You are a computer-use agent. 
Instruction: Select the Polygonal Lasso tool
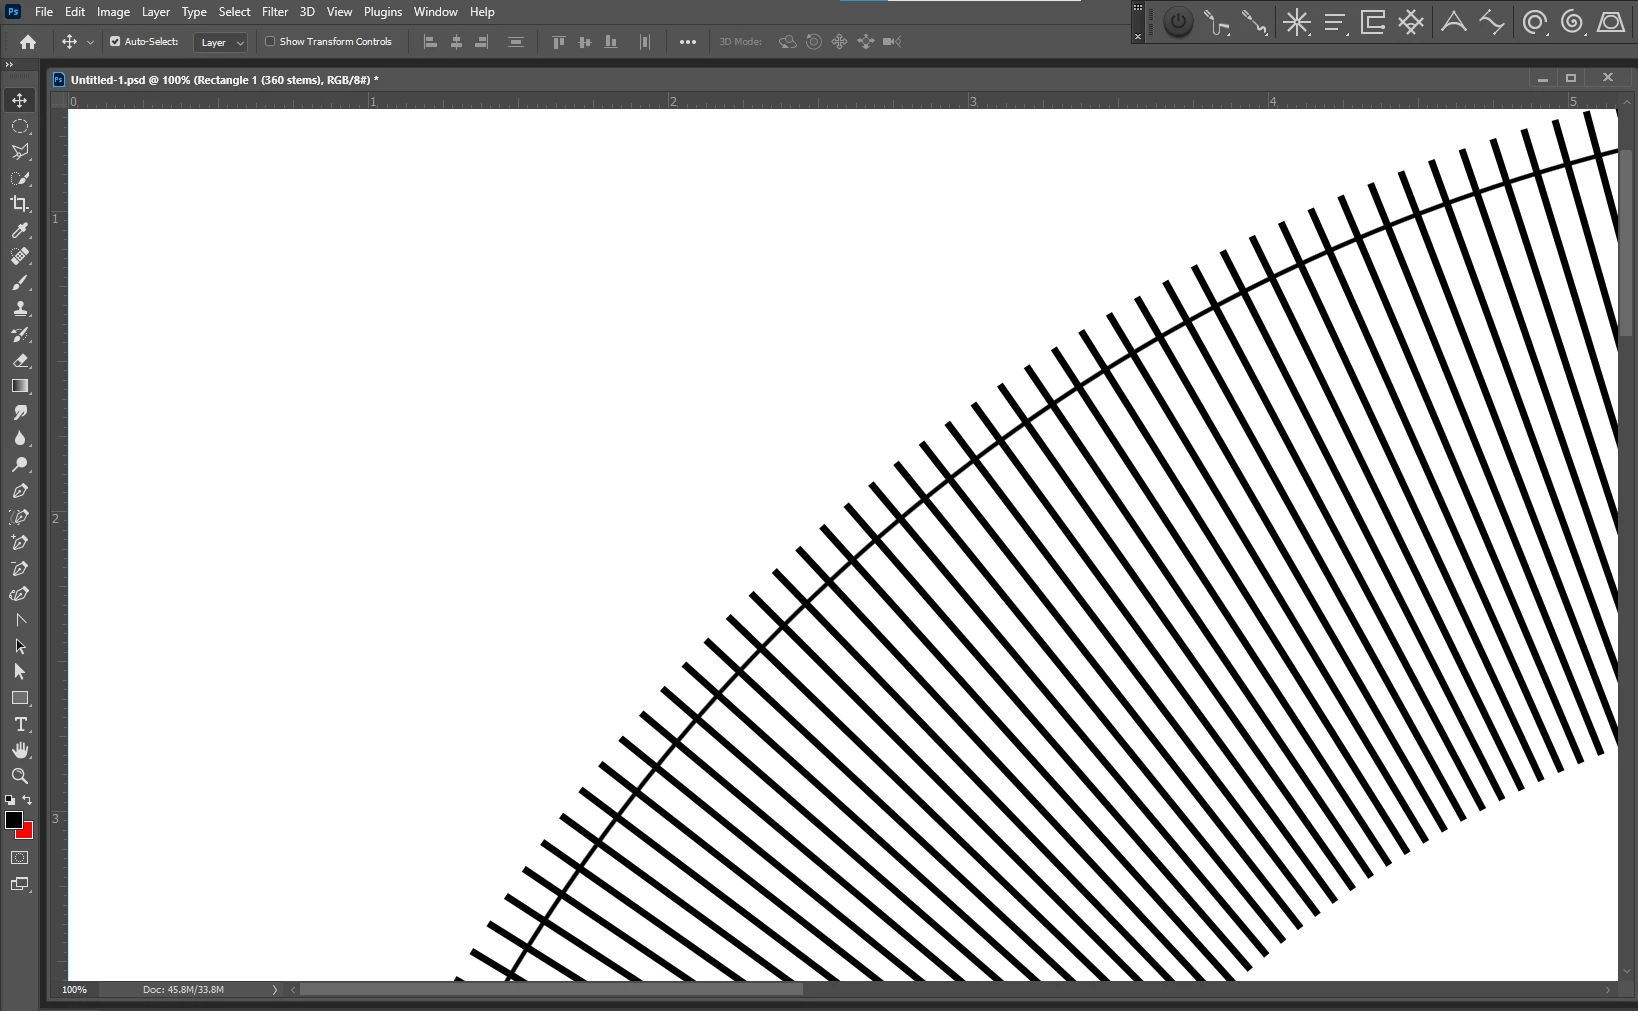[20, 152]
